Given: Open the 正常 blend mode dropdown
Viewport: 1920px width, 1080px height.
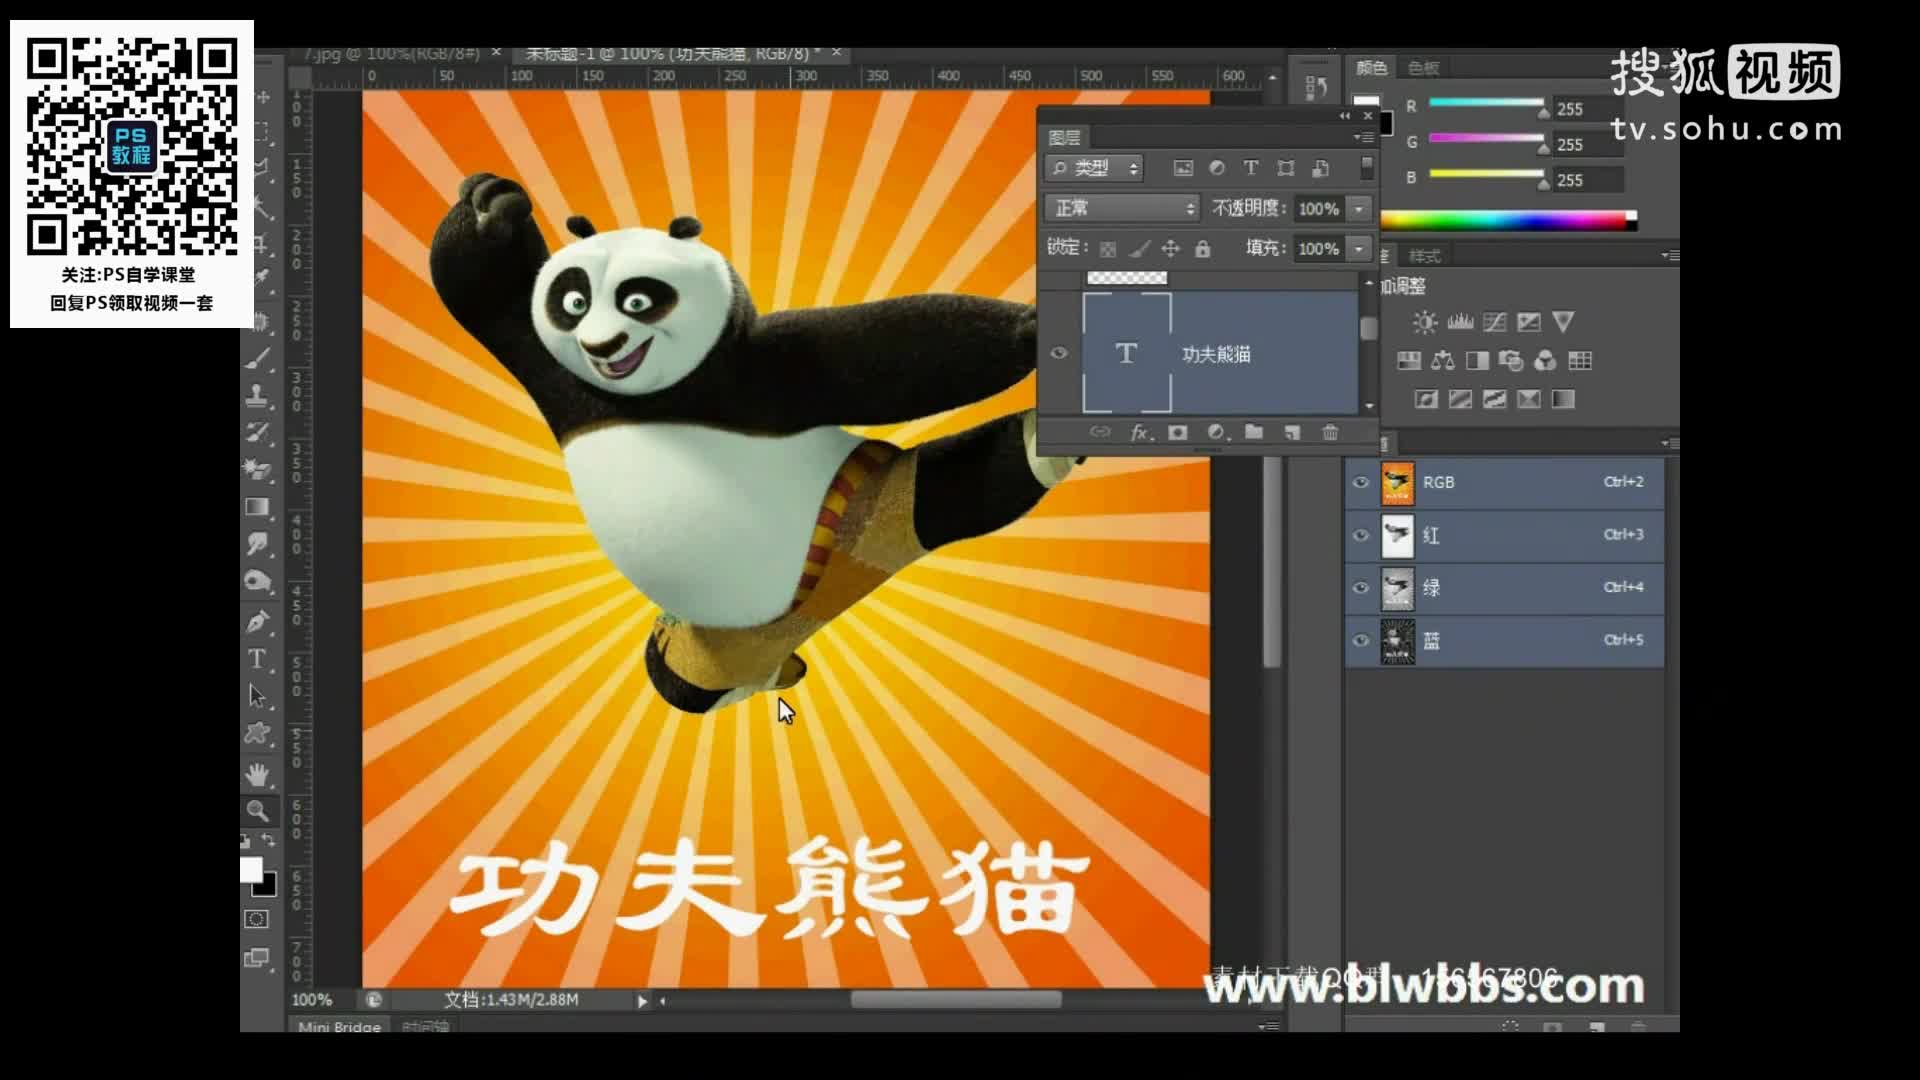Looking at the screenshot, I should [1122, 208].
